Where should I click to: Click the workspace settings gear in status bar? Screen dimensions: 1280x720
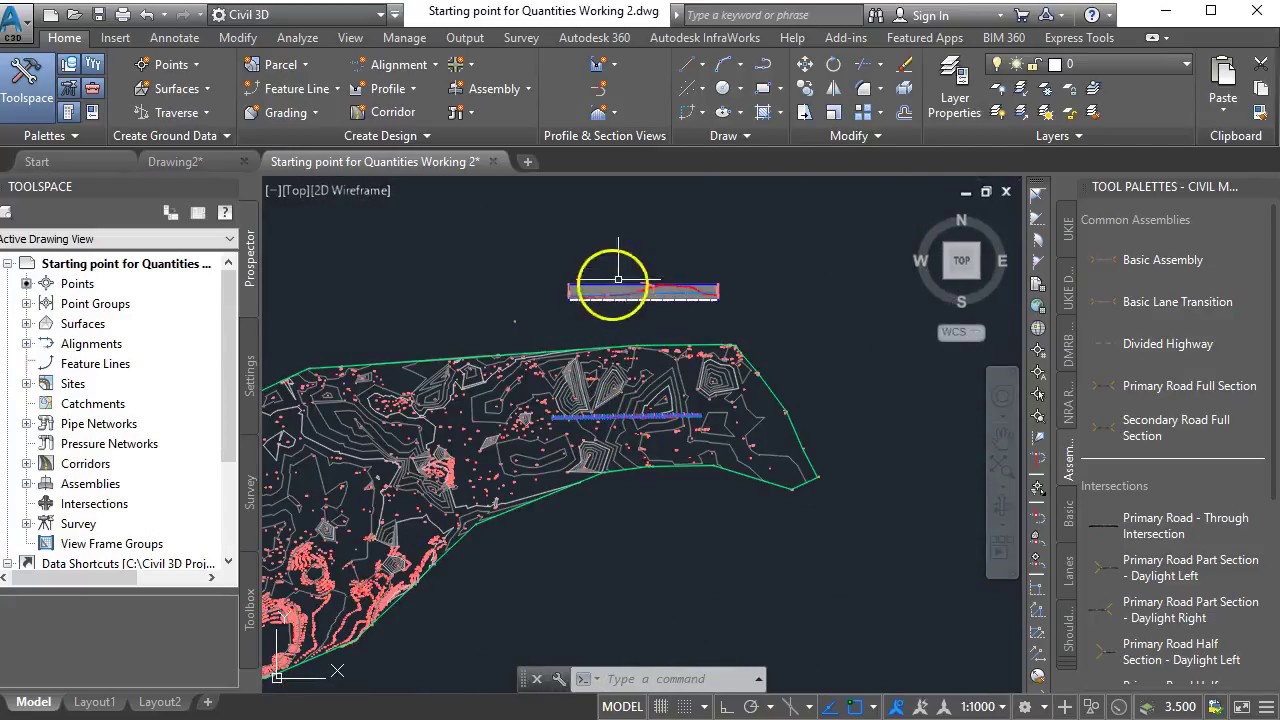(1024, 706)
